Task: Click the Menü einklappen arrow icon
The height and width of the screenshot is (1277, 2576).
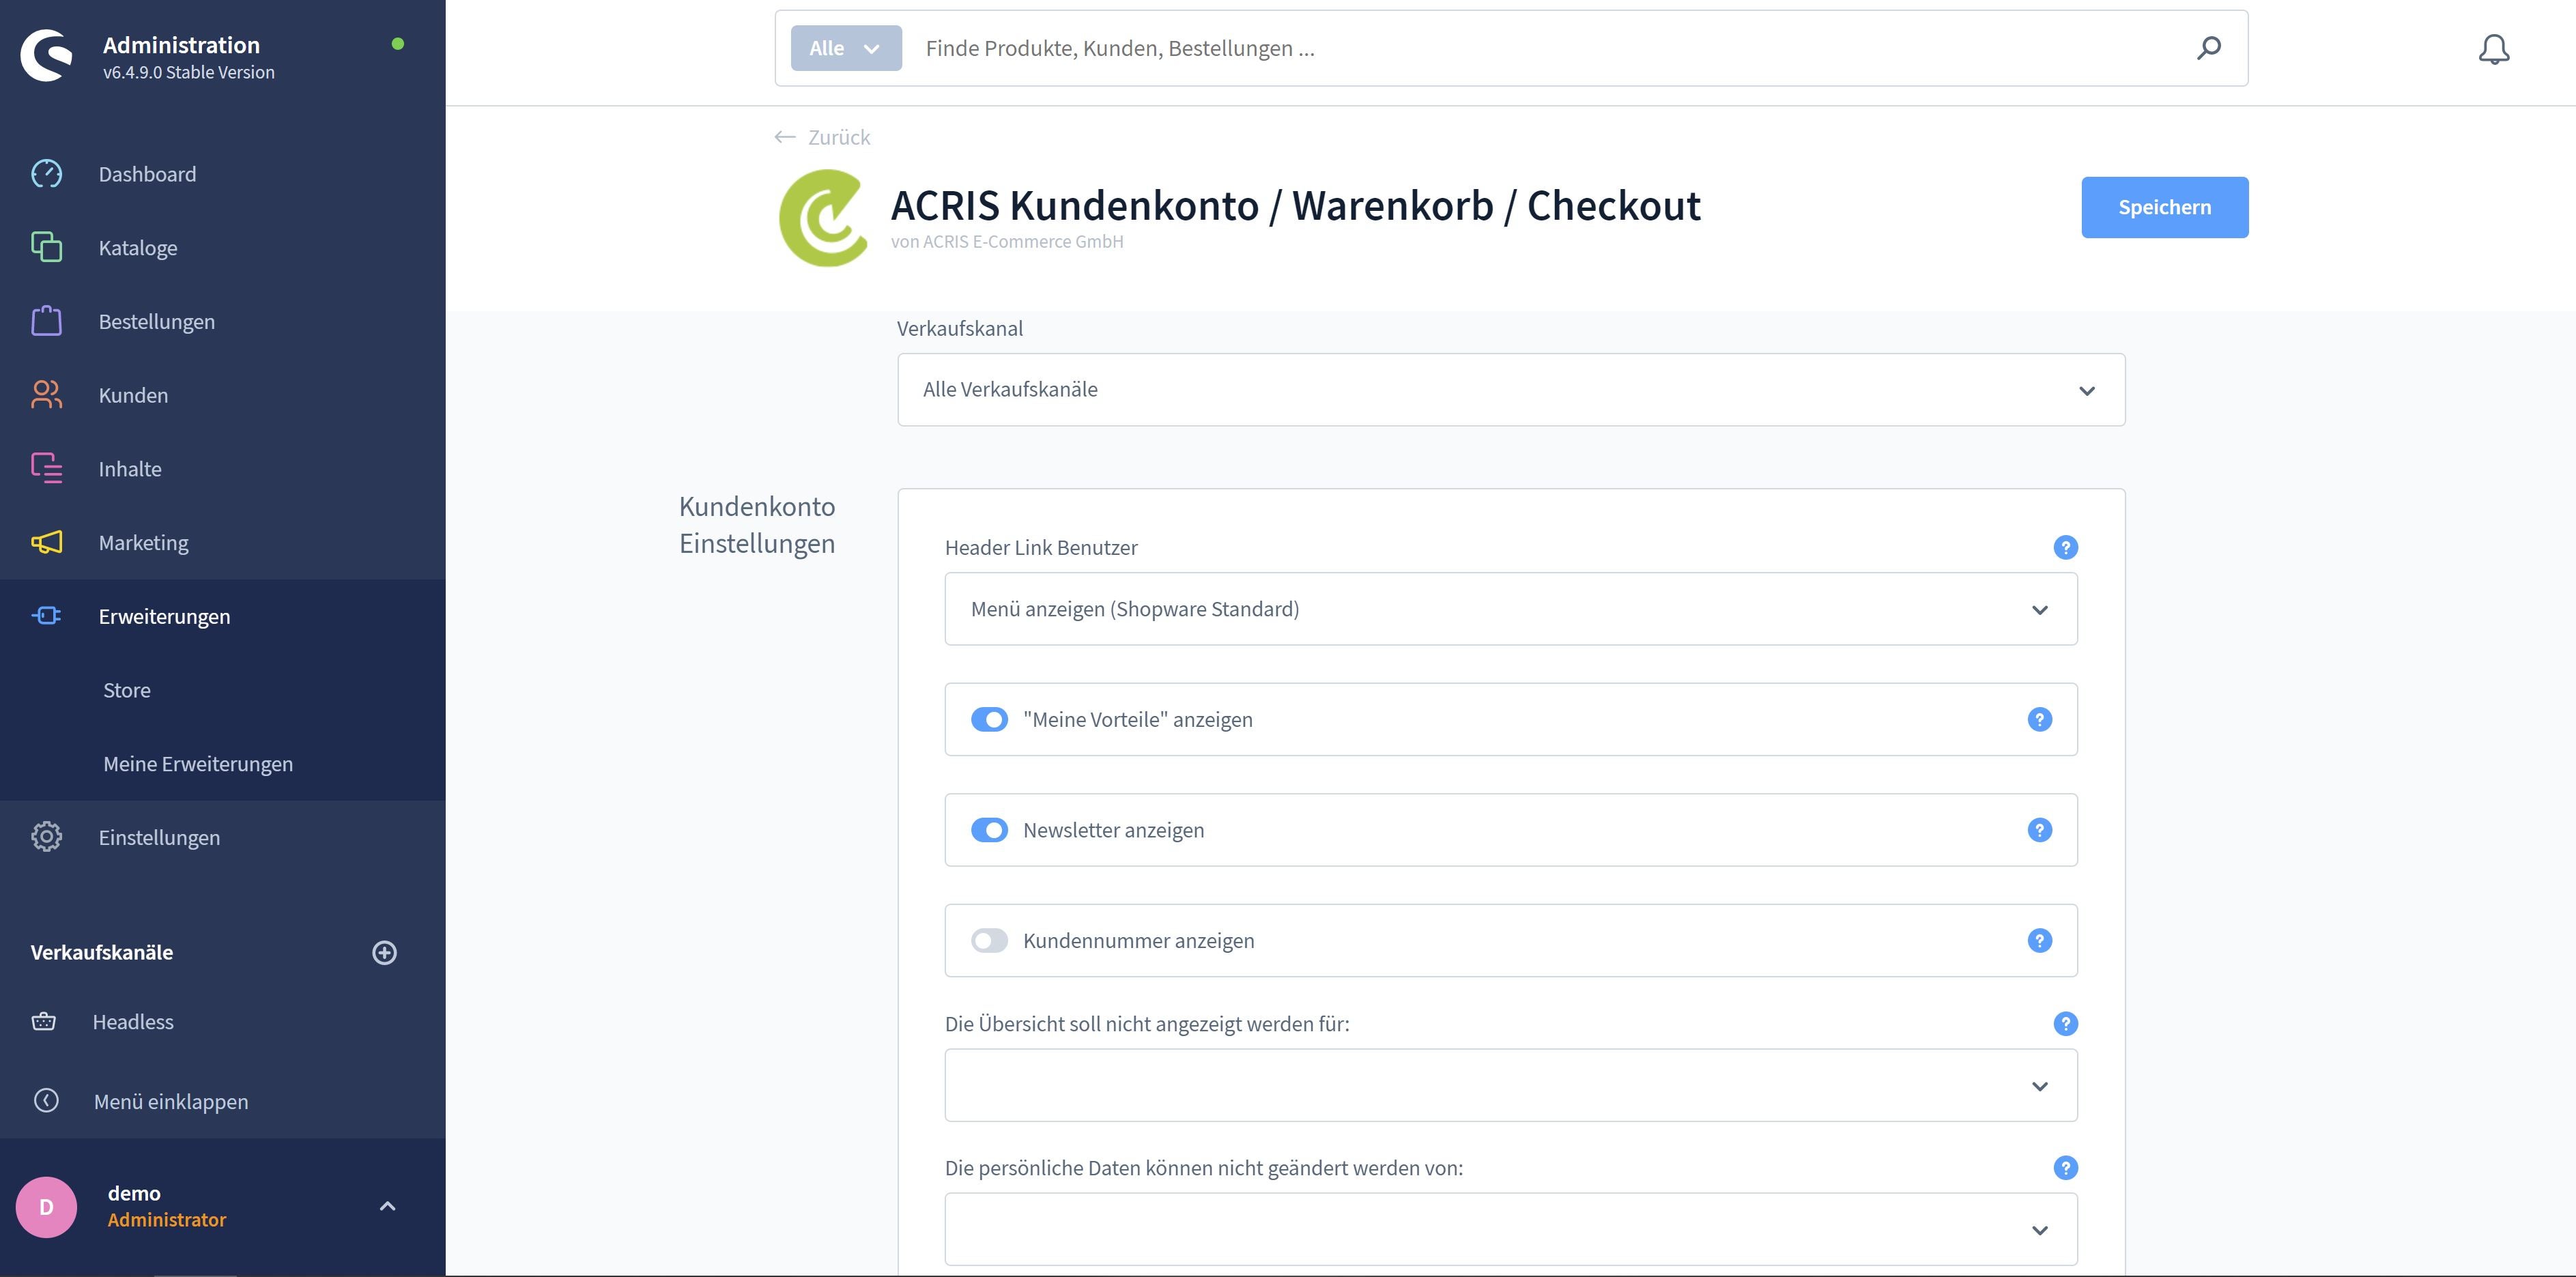Action: (46, 1100)
